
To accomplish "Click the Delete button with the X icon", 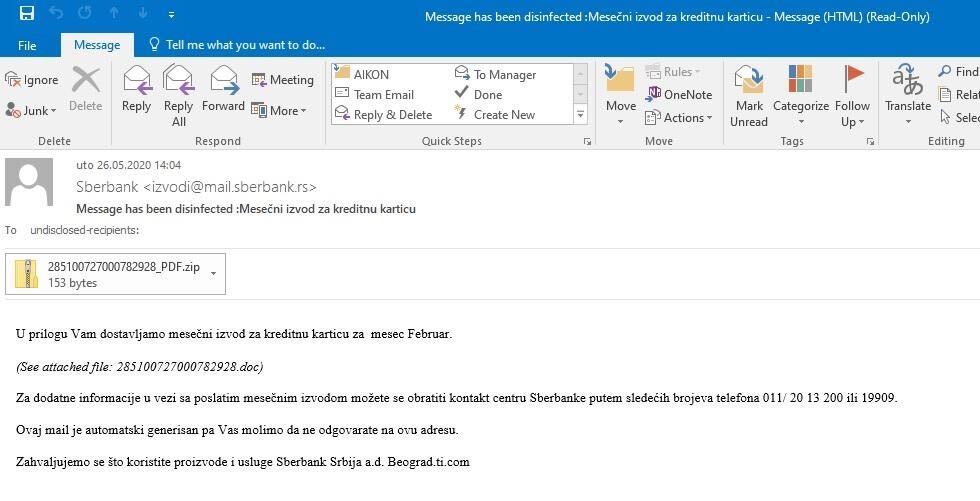I will click(x=86, y=89).
